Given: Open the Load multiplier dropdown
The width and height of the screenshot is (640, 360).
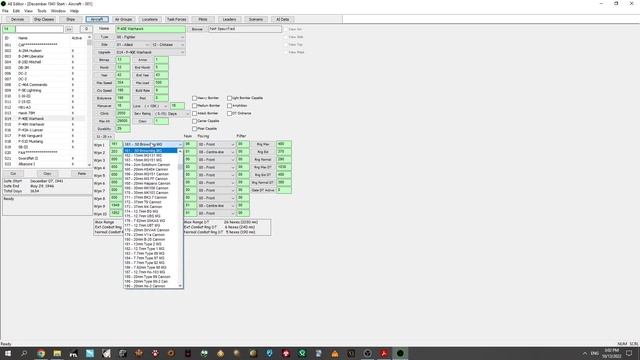Looking at the screenshot, I should pyautogui.click(x=156, y=106).
